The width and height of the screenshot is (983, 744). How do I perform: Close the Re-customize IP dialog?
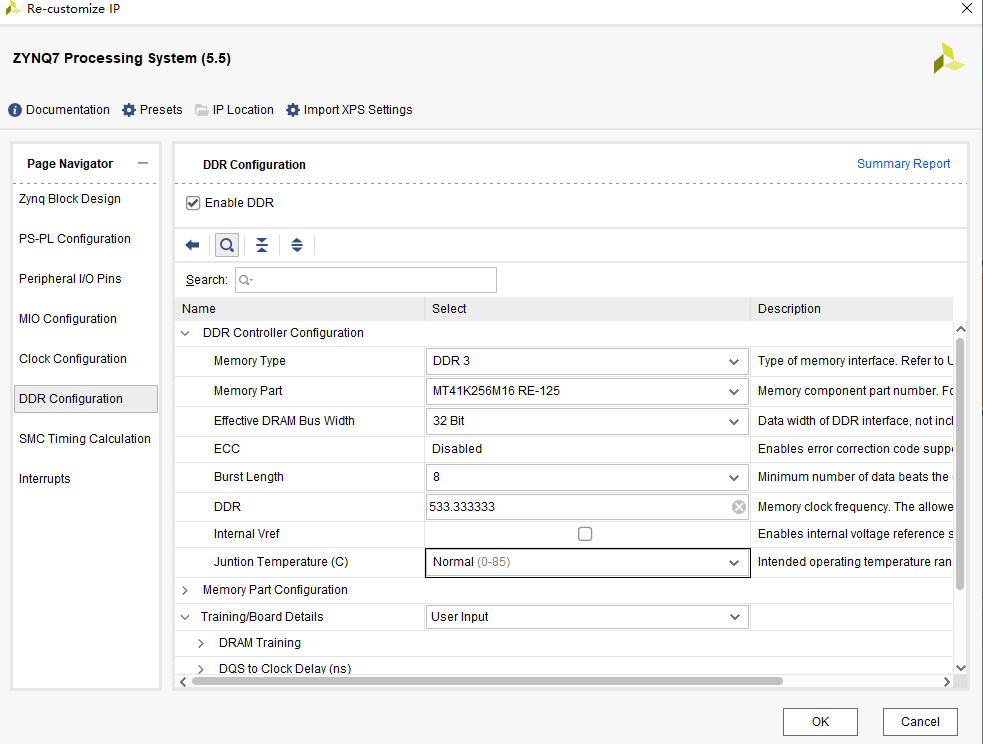pyautogui.click(x=967, y=8)
